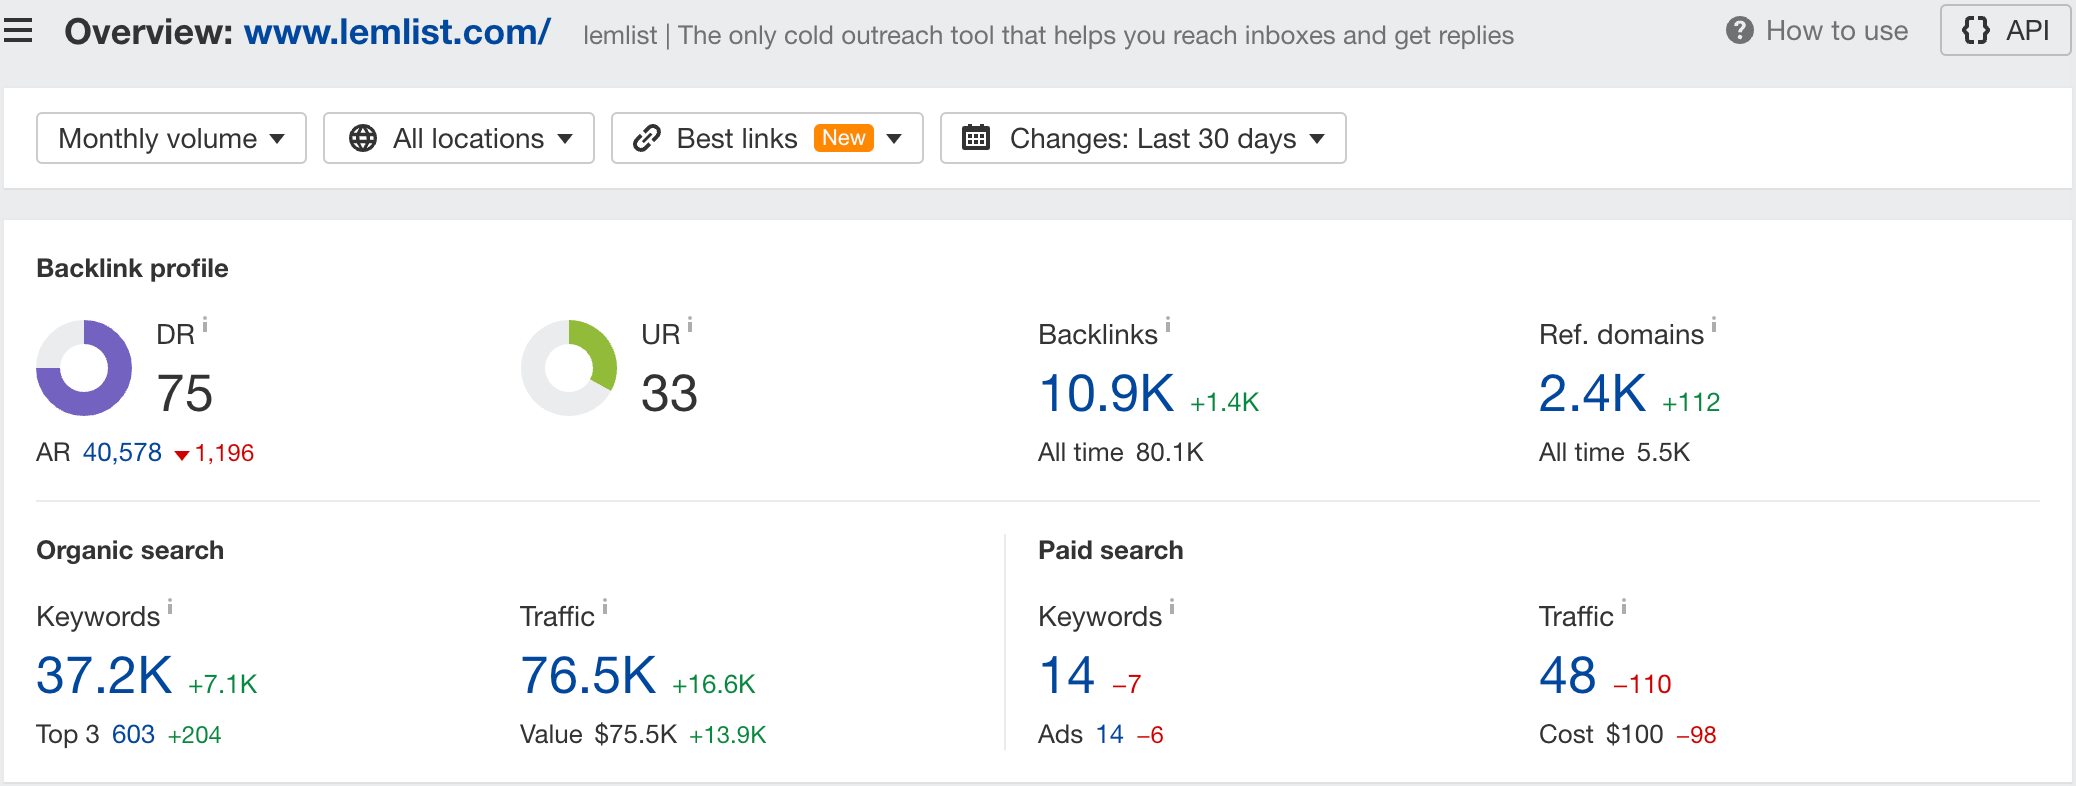Click the How to use question mark icon

[1740, 31]
